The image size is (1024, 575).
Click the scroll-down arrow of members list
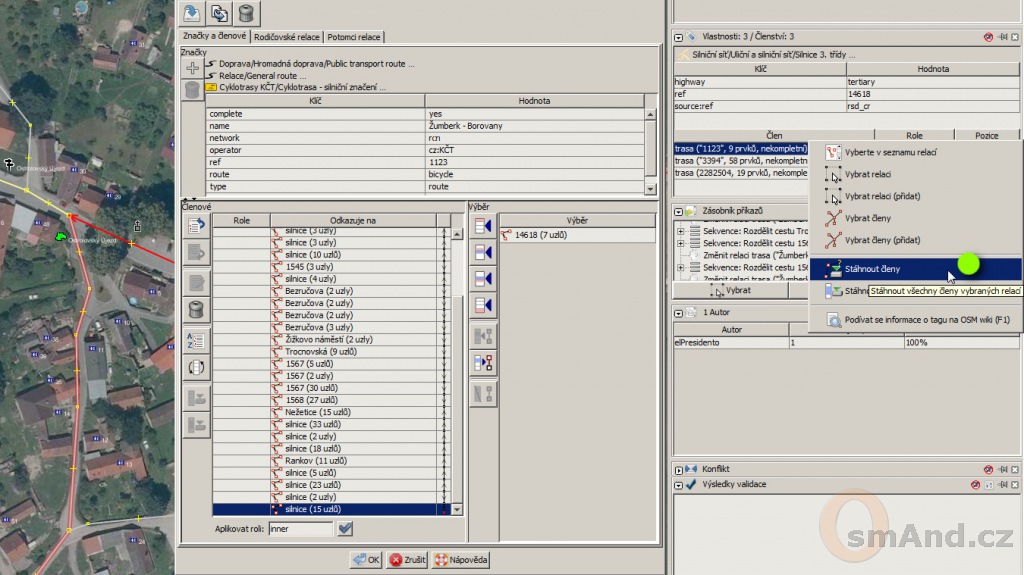pos(456,510)
